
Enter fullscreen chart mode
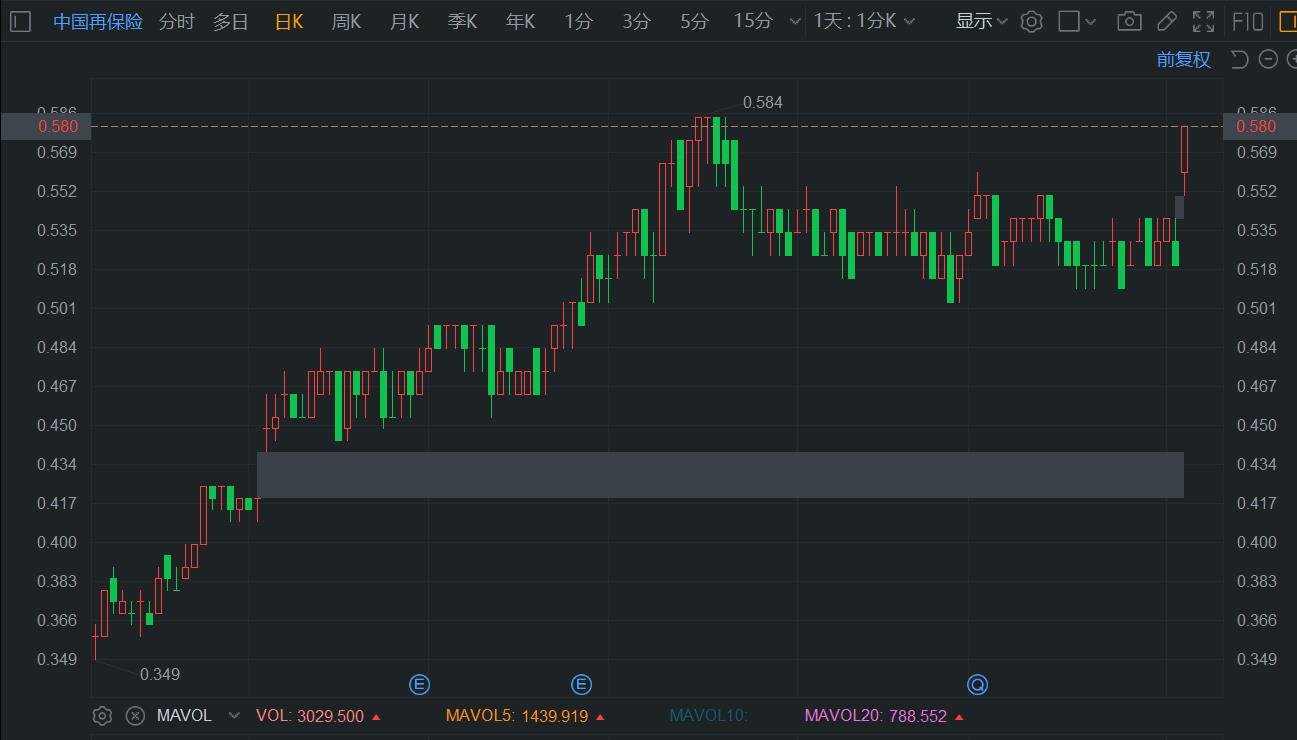click(x=1204, y=21)
